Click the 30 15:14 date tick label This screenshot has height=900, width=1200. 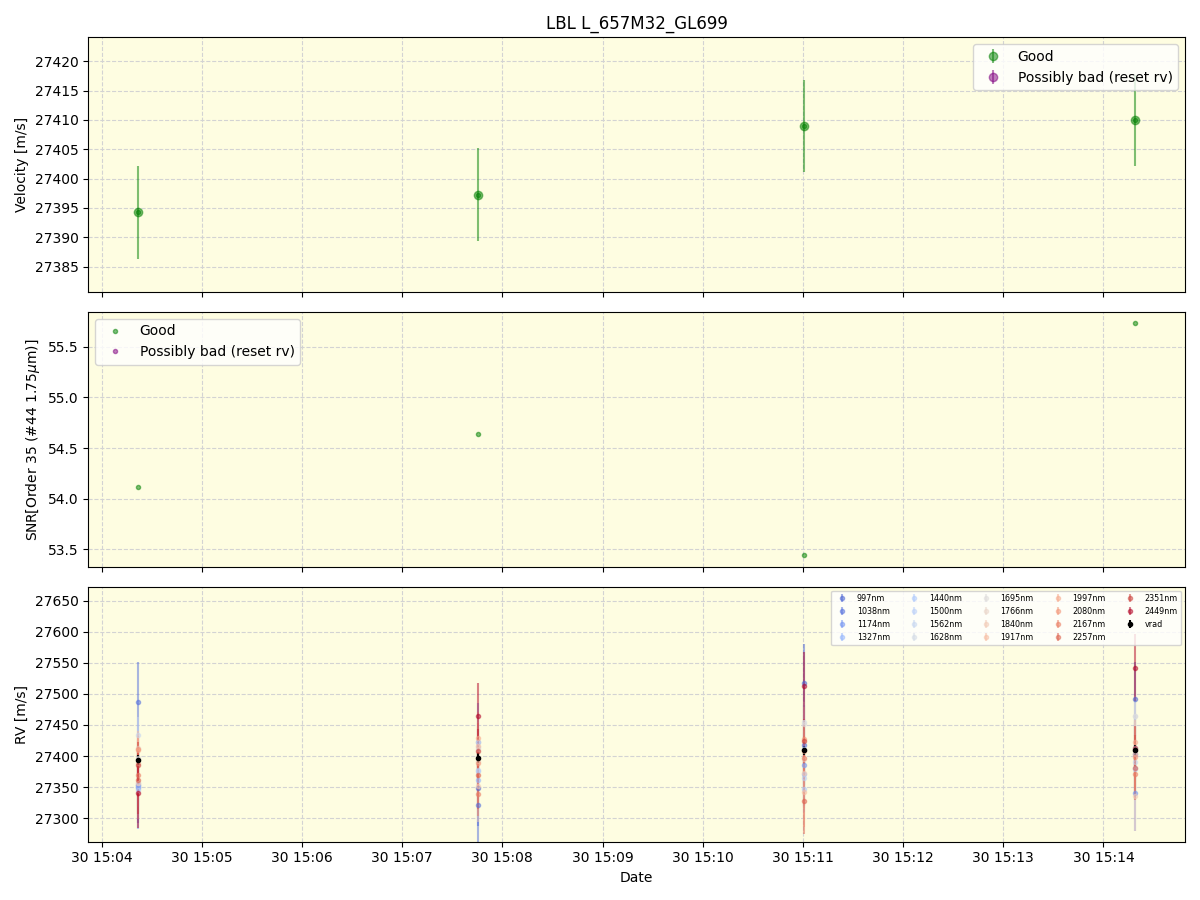point(1103,858)
